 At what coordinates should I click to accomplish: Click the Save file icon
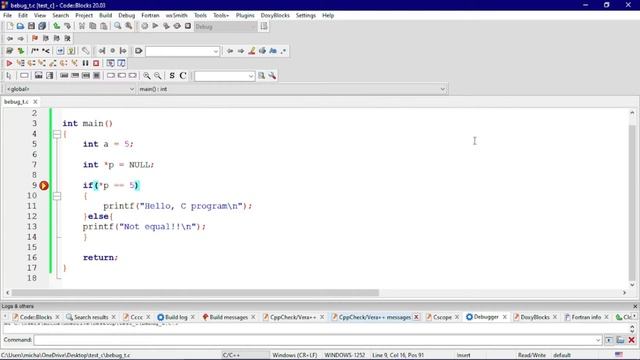[x=31, y=26]
